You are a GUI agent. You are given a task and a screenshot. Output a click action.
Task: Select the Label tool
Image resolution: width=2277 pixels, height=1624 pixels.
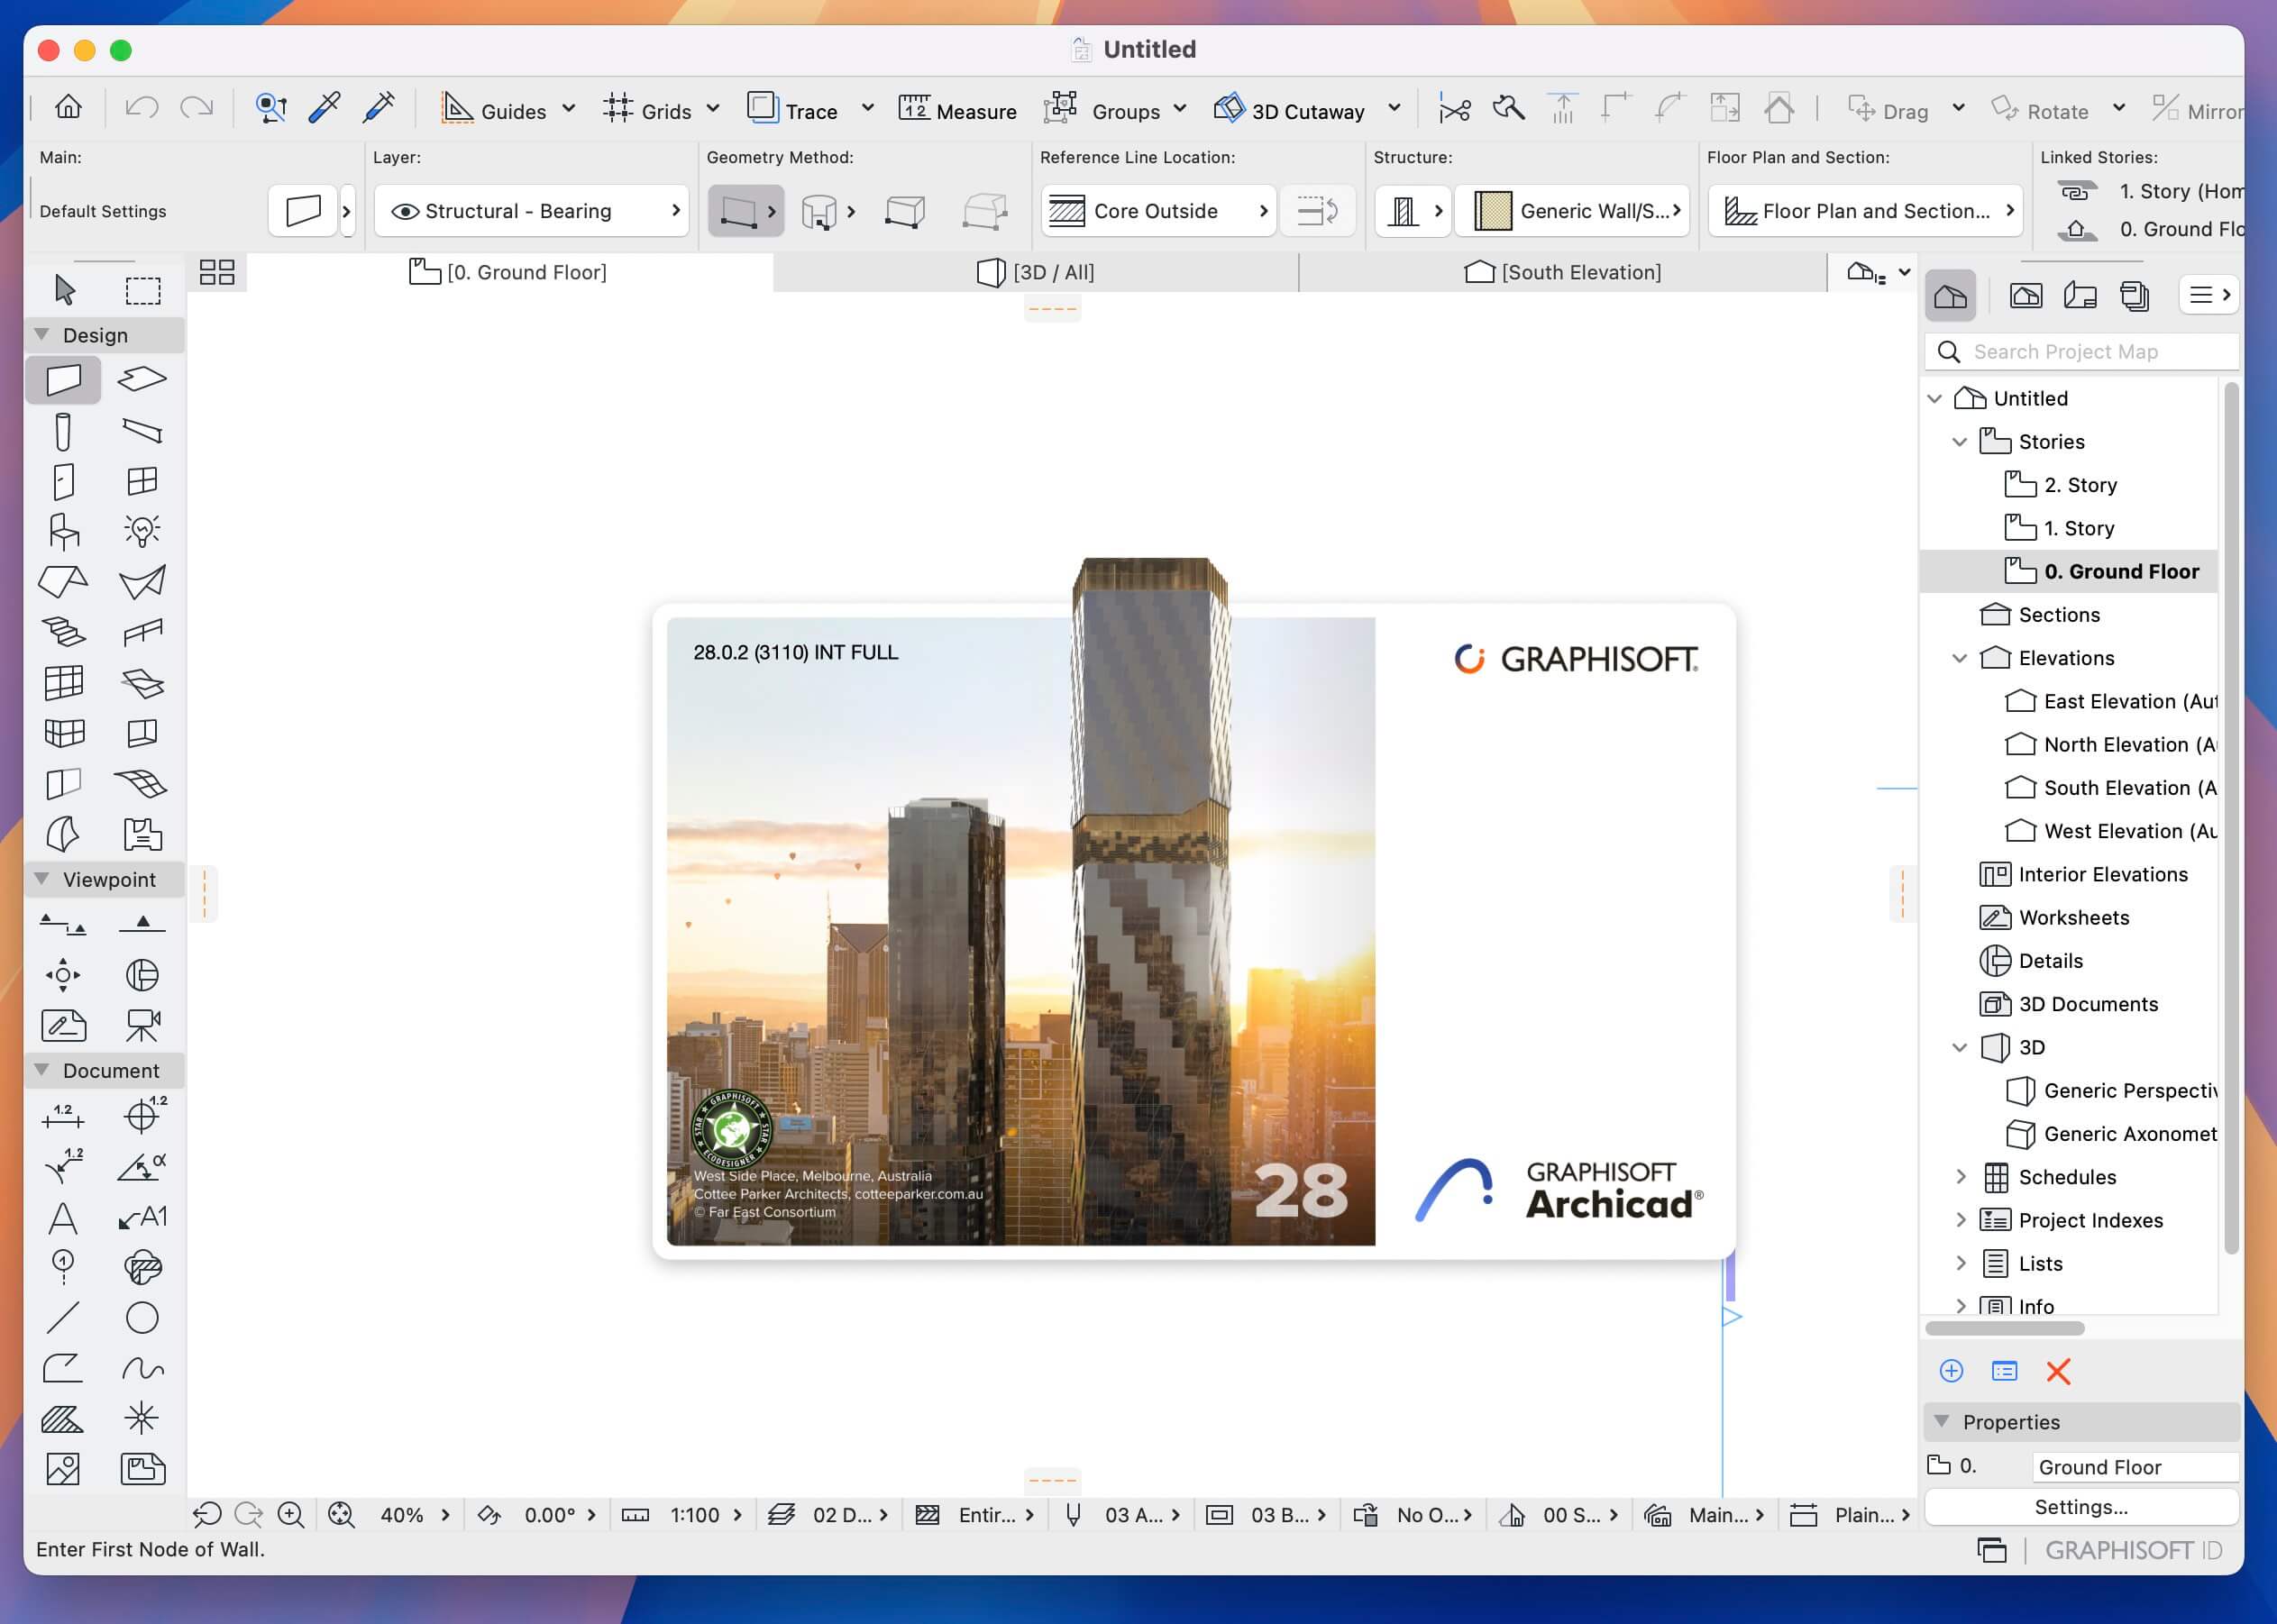click(x=142, y=1218)
